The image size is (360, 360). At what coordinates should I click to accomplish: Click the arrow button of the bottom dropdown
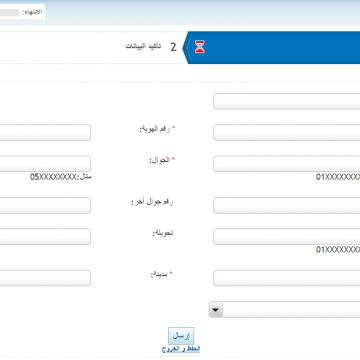click(x=216, y=310)
